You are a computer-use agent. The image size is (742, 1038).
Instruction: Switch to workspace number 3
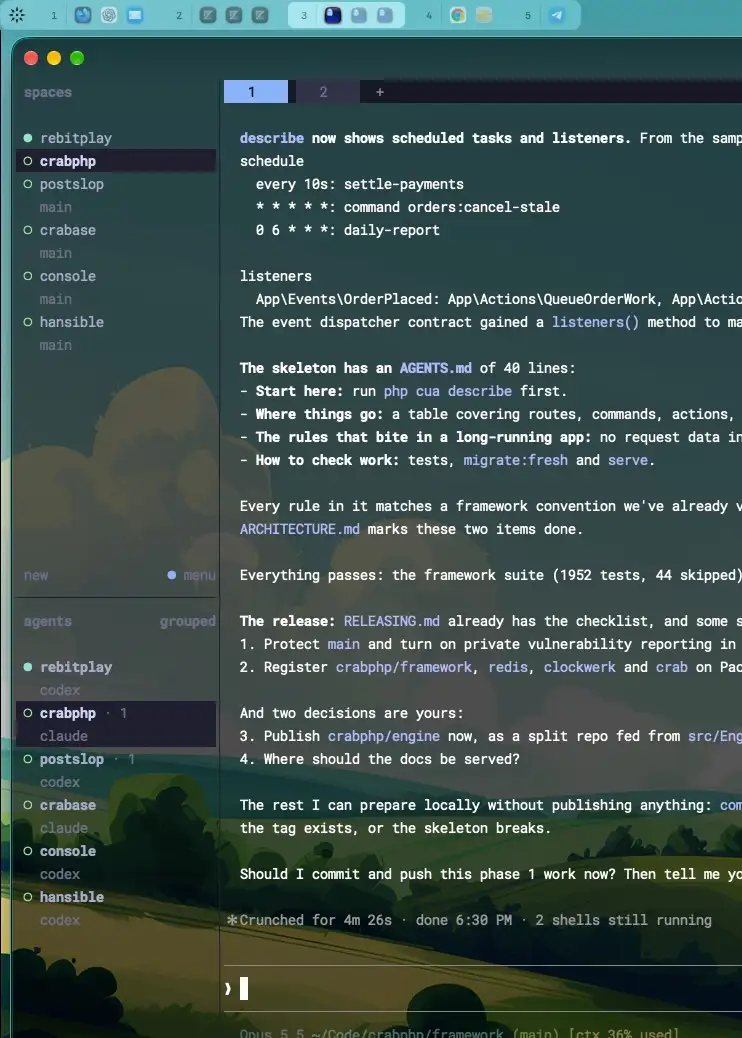(x=304, y=15)
